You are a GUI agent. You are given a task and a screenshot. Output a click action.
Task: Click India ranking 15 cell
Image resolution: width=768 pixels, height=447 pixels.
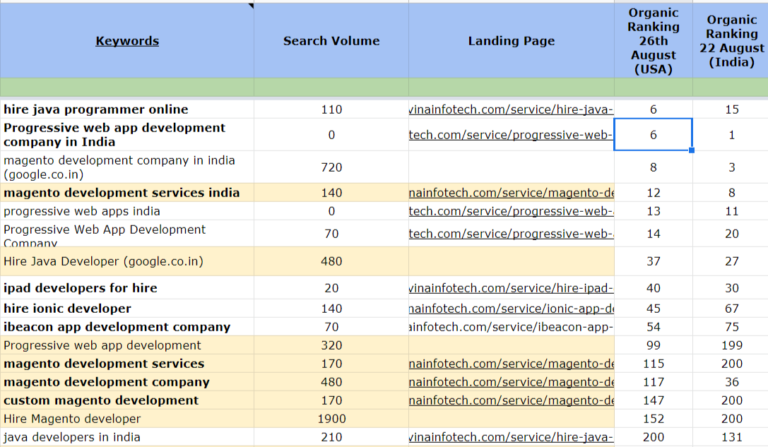pyautogui.click(x=731, y=109)
